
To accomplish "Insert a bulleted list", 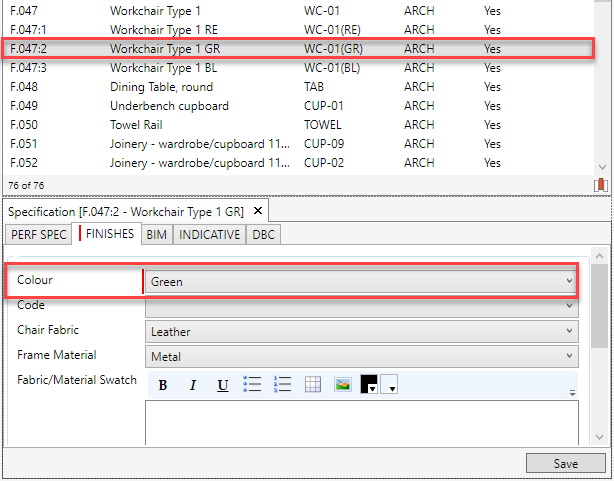I will [x=253, y=385].
